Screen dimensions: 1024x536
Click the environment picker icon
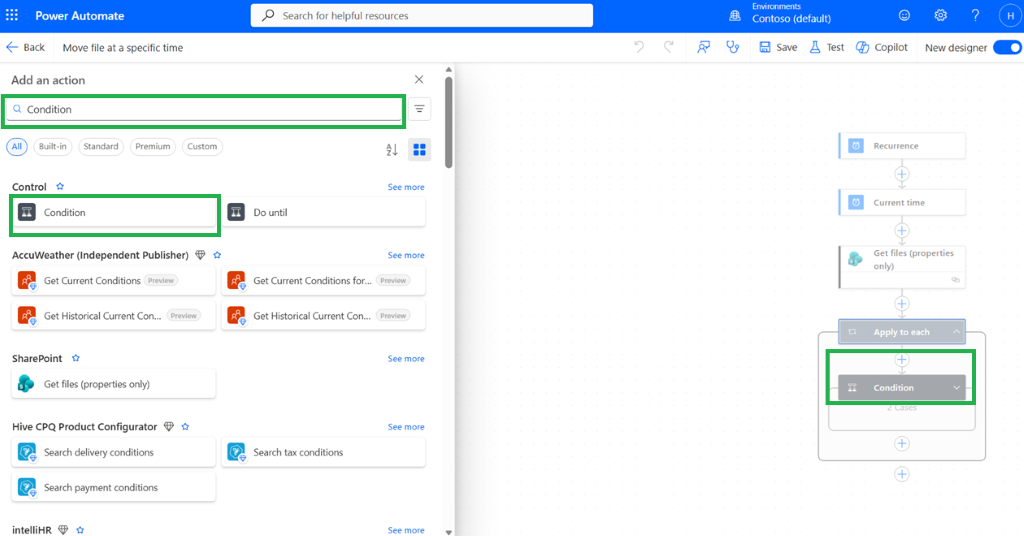[x=735, y=16]
